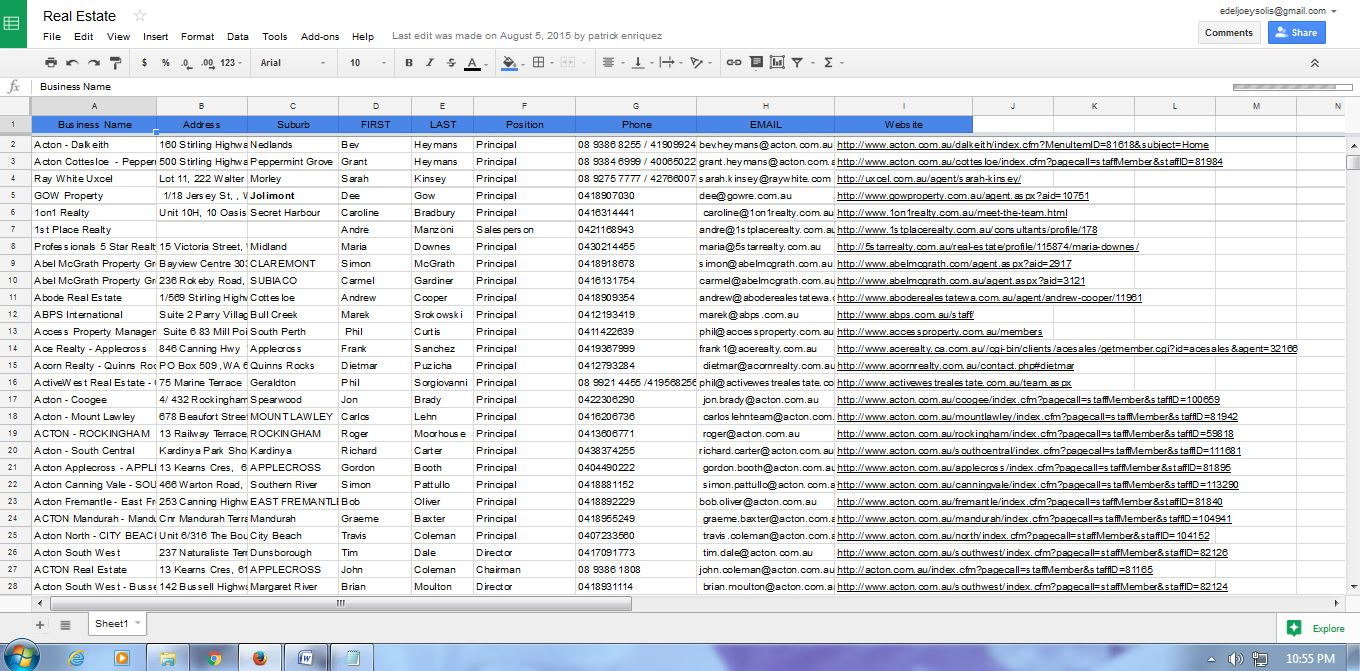Open the Functions sigma menu

(829, 62)
